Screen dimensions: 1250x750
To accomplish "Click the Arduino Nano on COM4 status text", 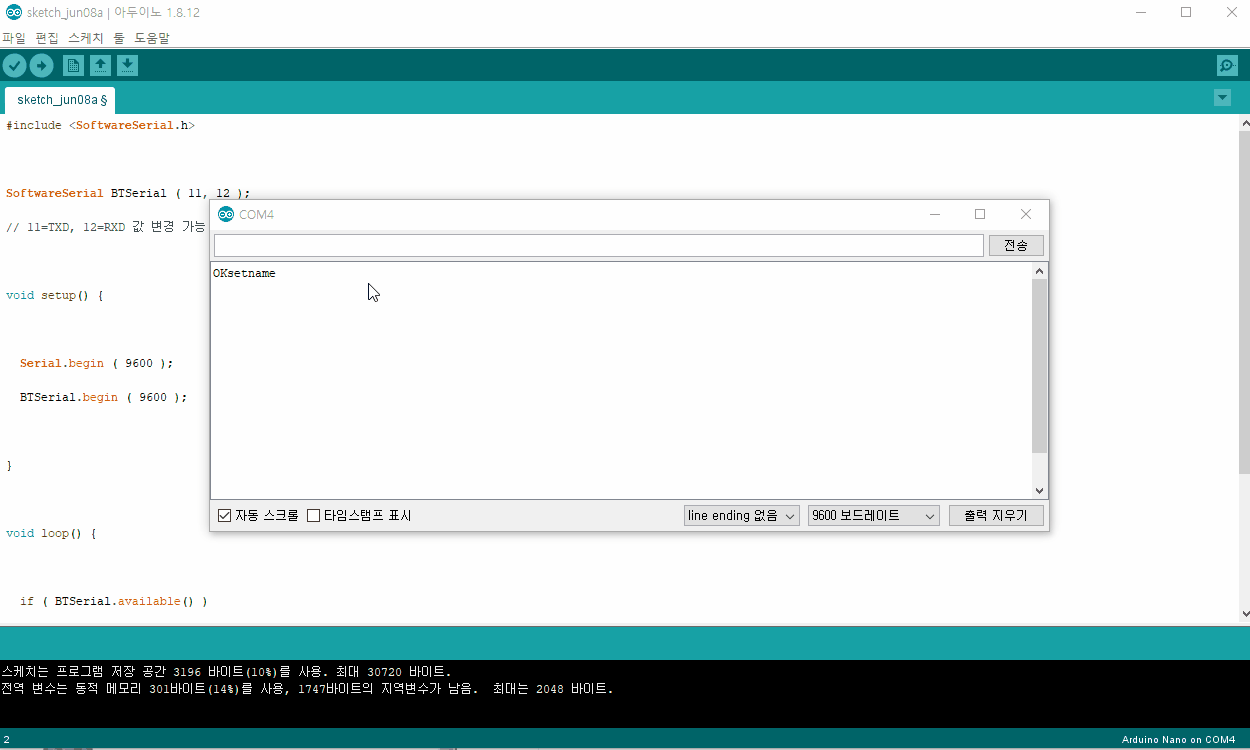I will tap(1178, 740).
